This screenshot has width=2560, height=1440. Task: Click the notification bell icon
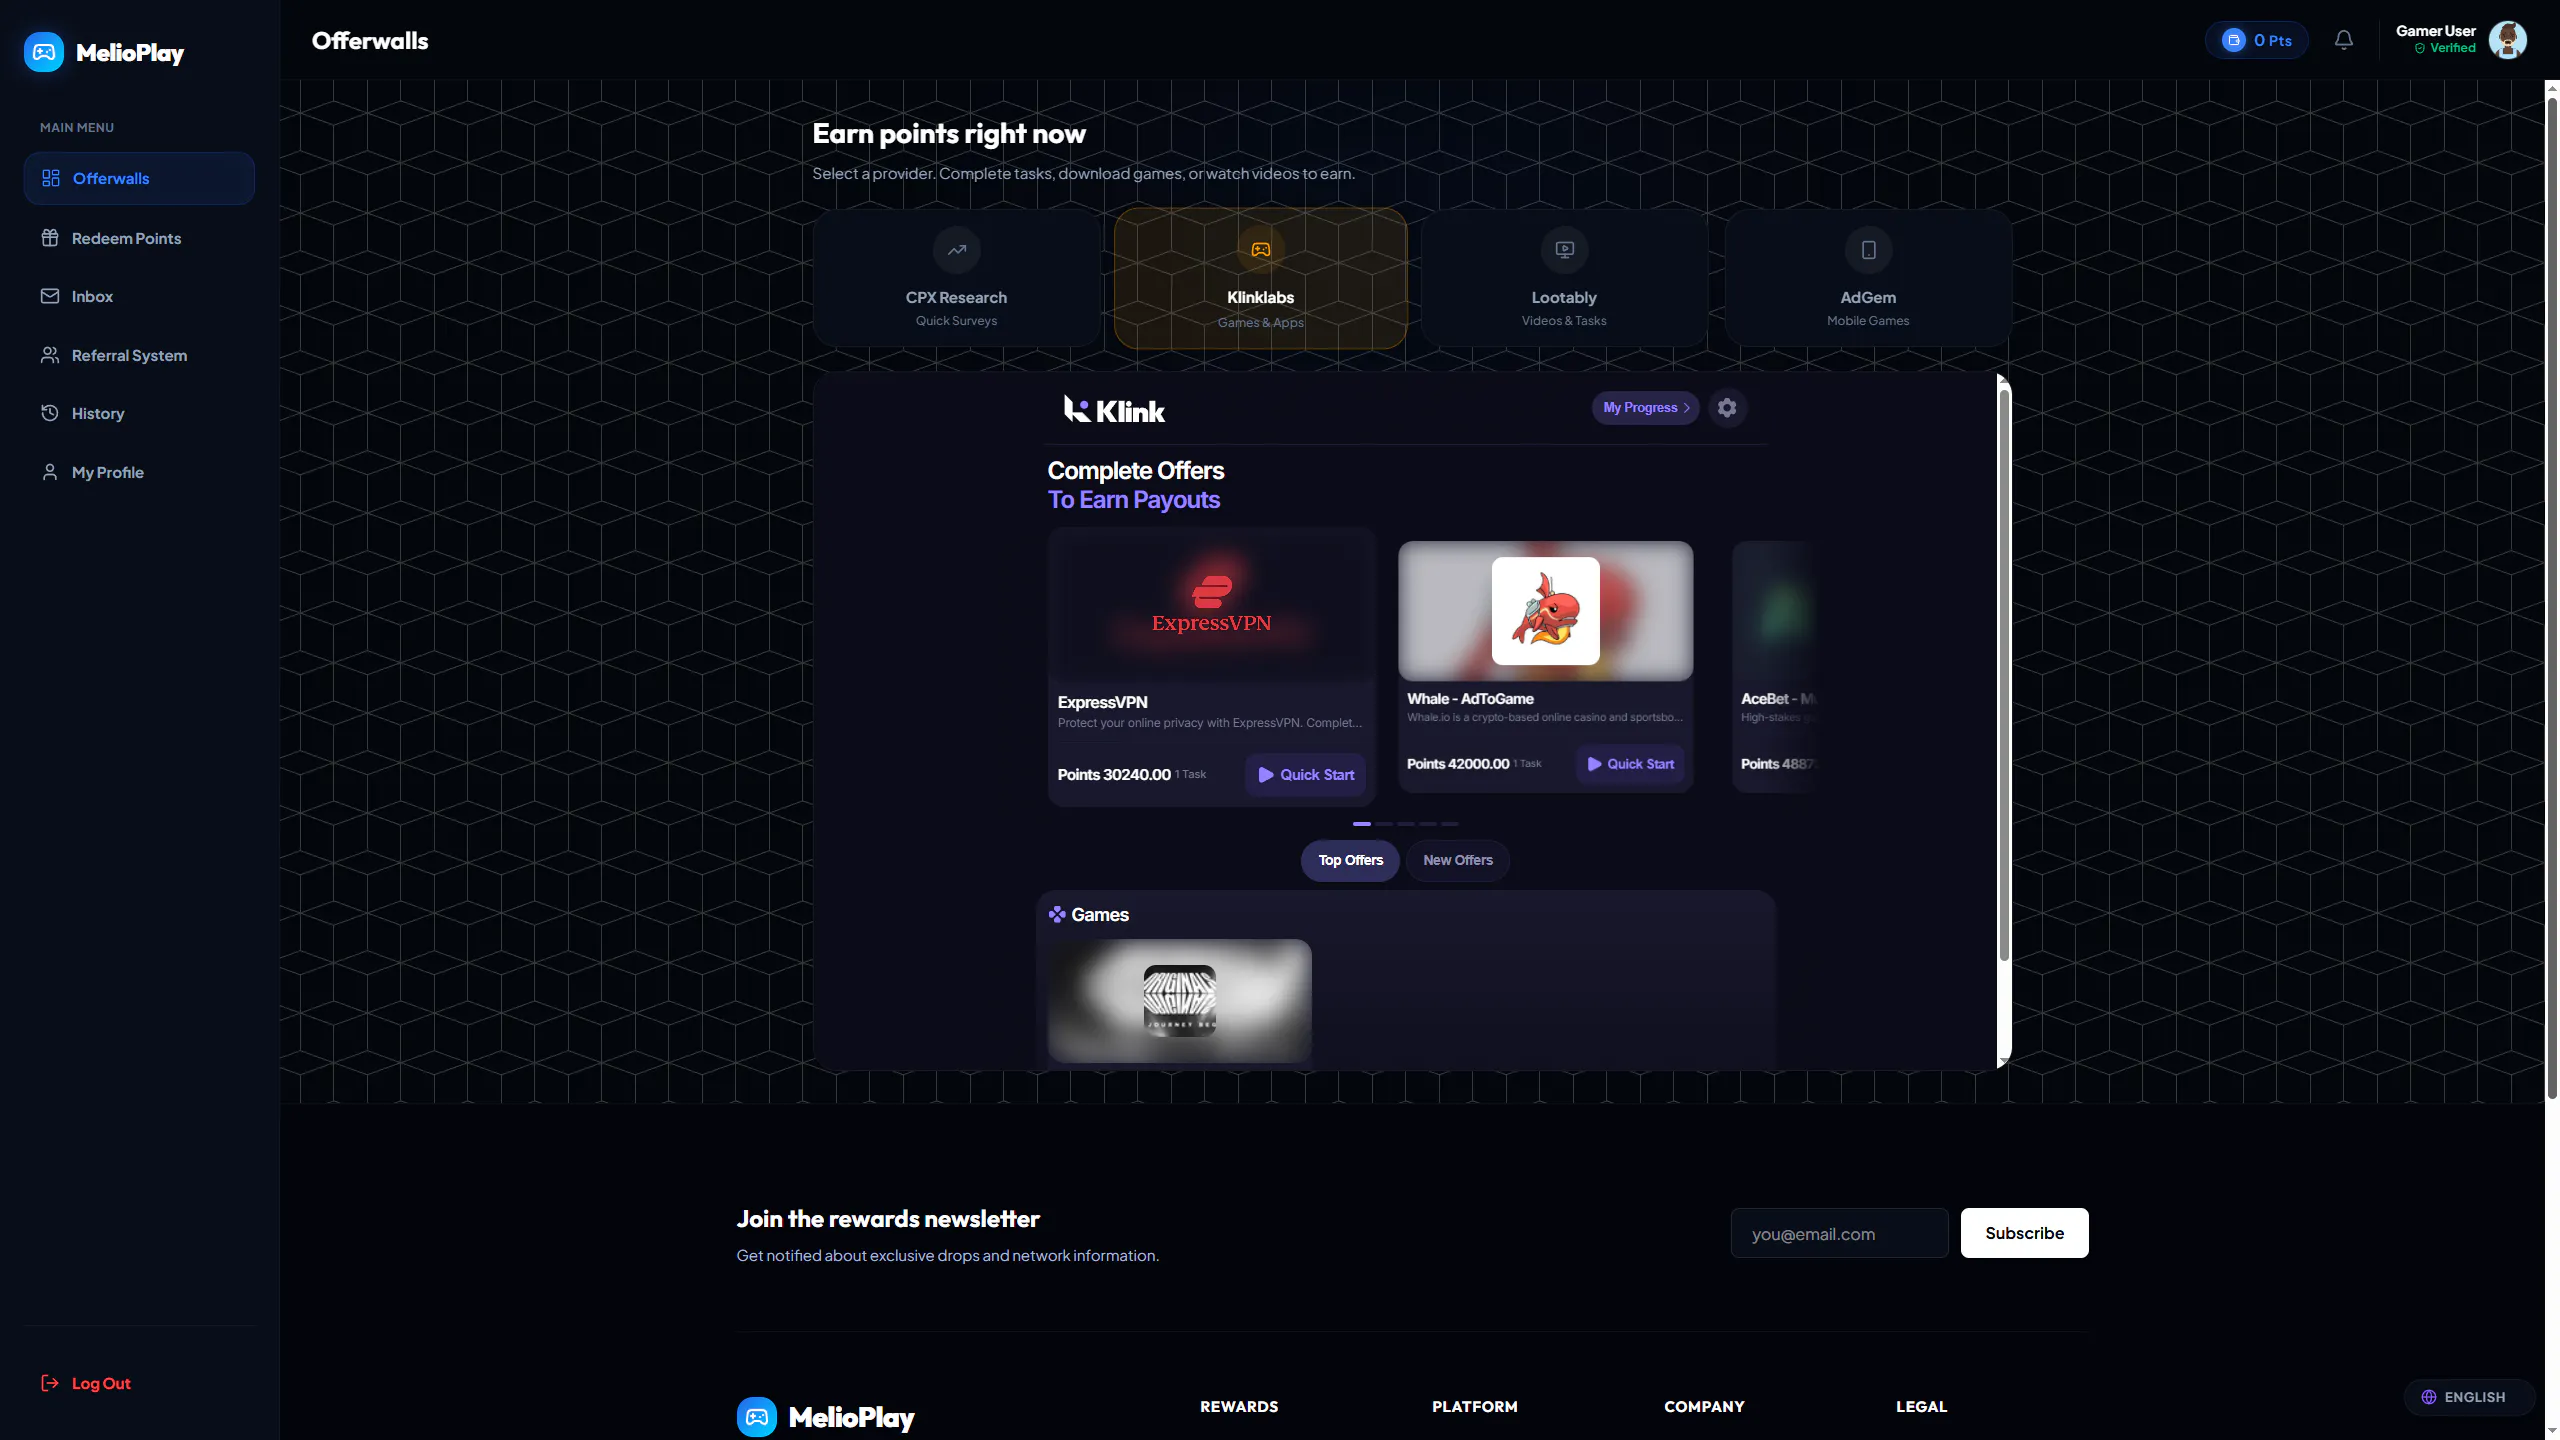click(x=2344, y=40)
